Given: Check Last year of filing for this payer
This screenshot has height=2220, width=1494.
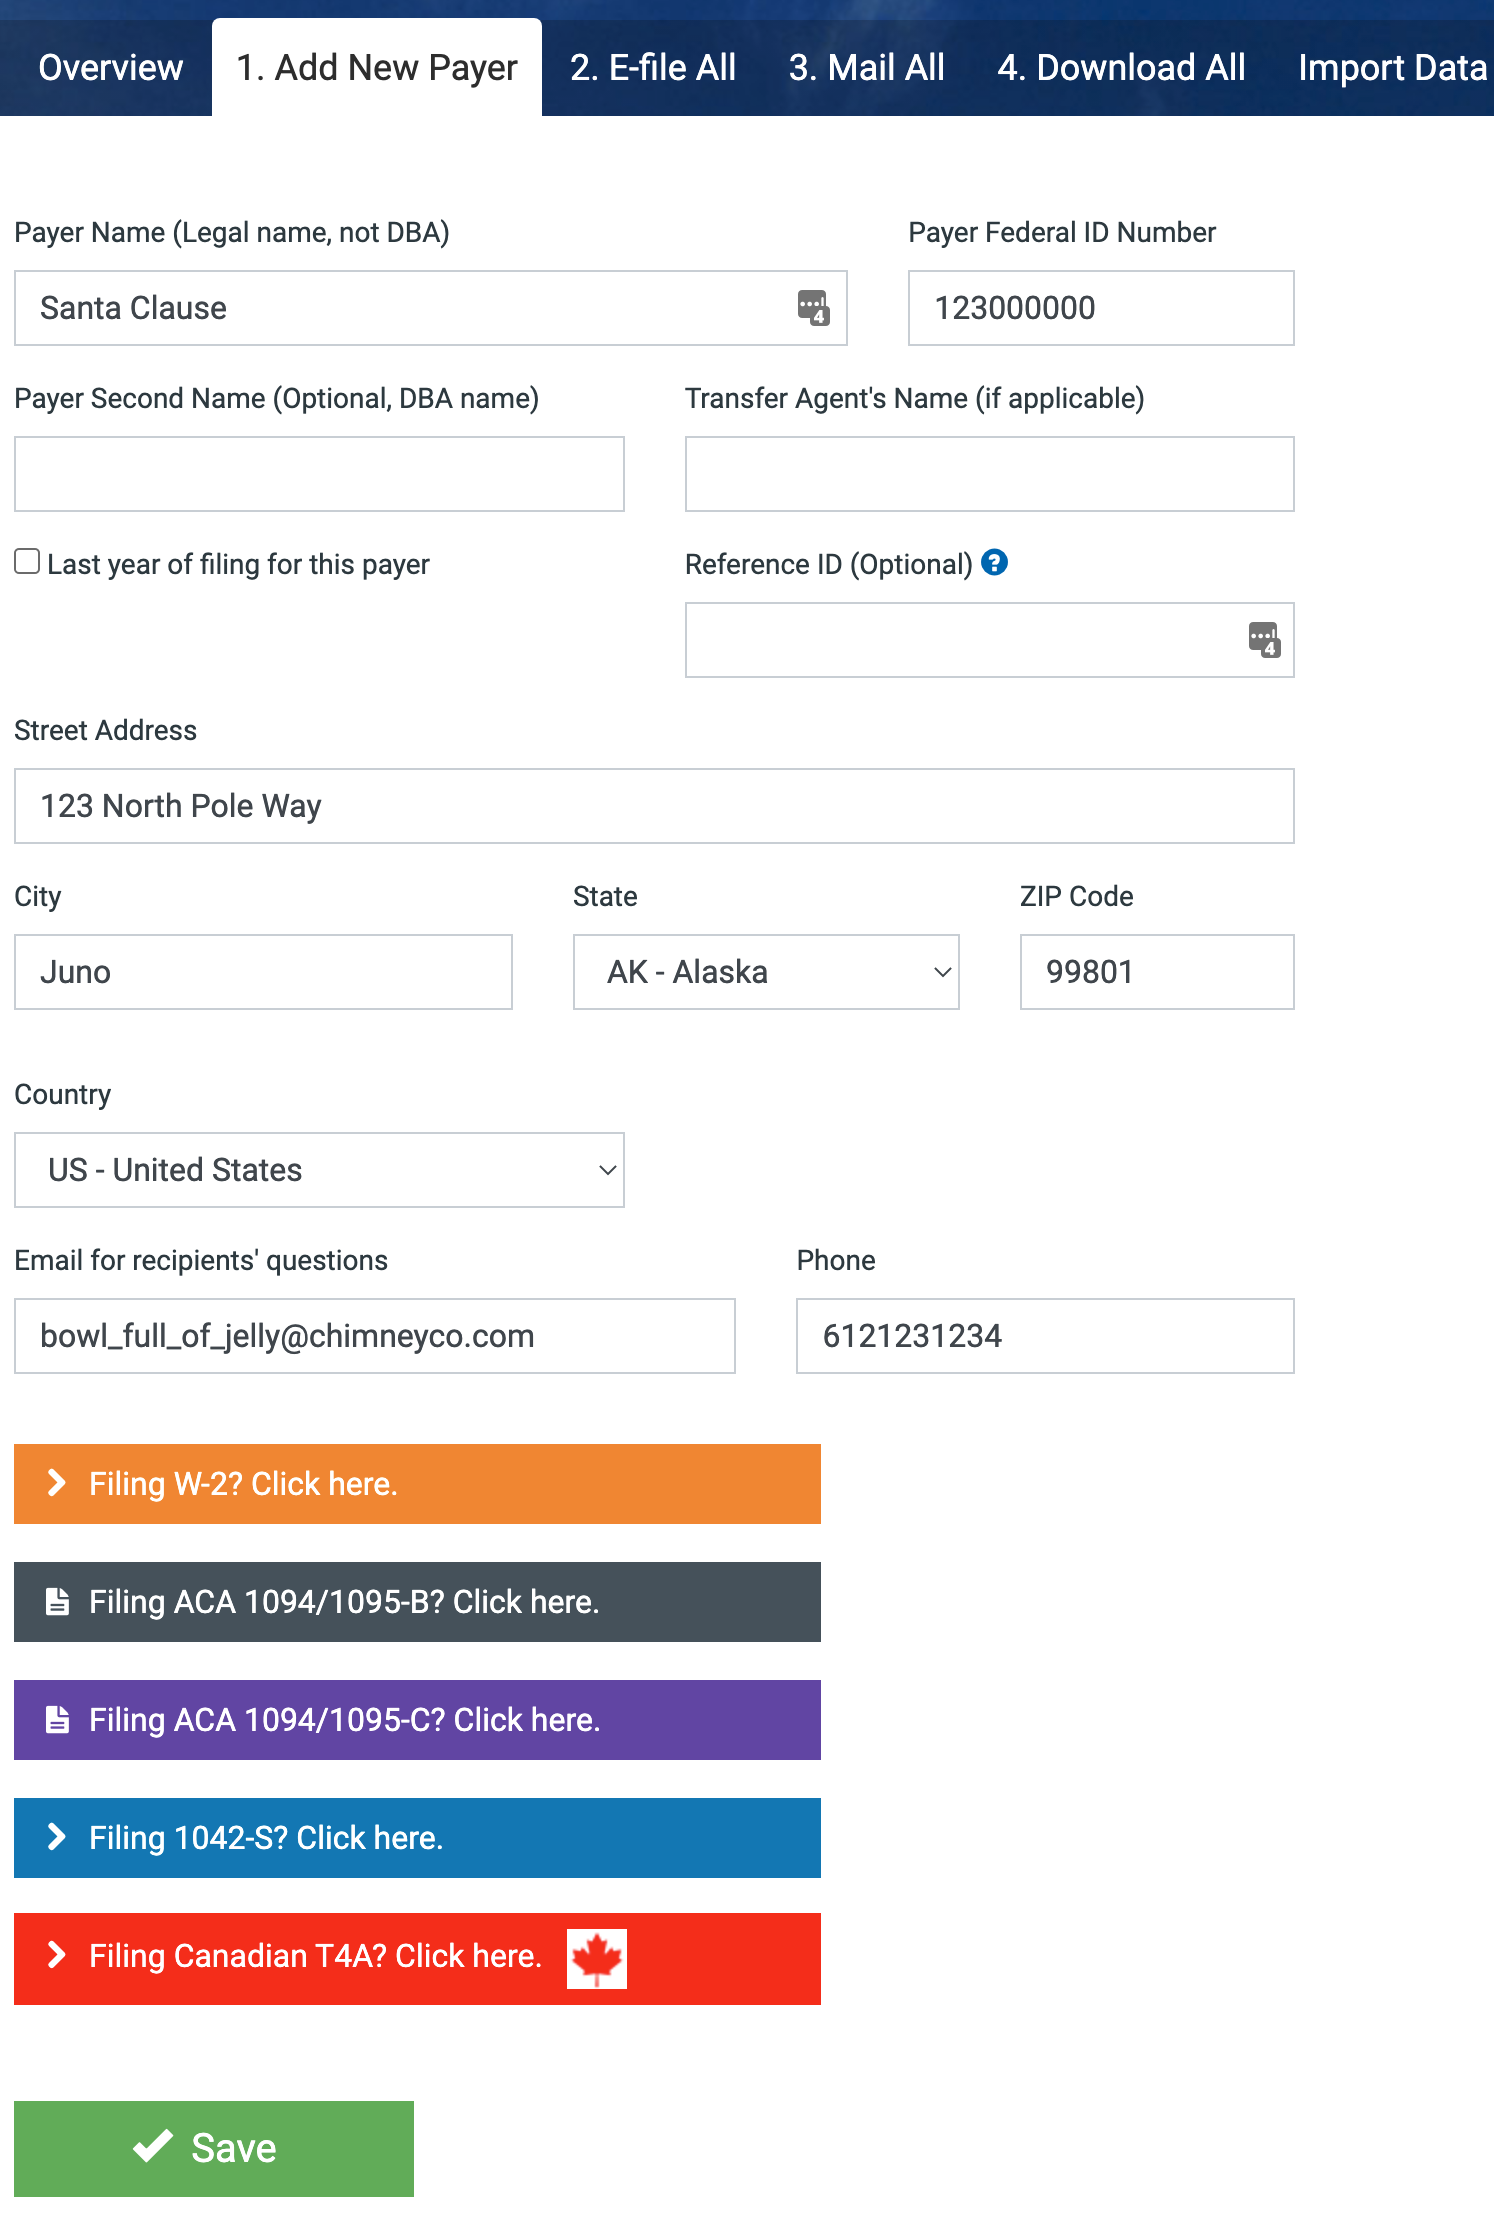Looking at the screenshot, I should coord(27,561).
